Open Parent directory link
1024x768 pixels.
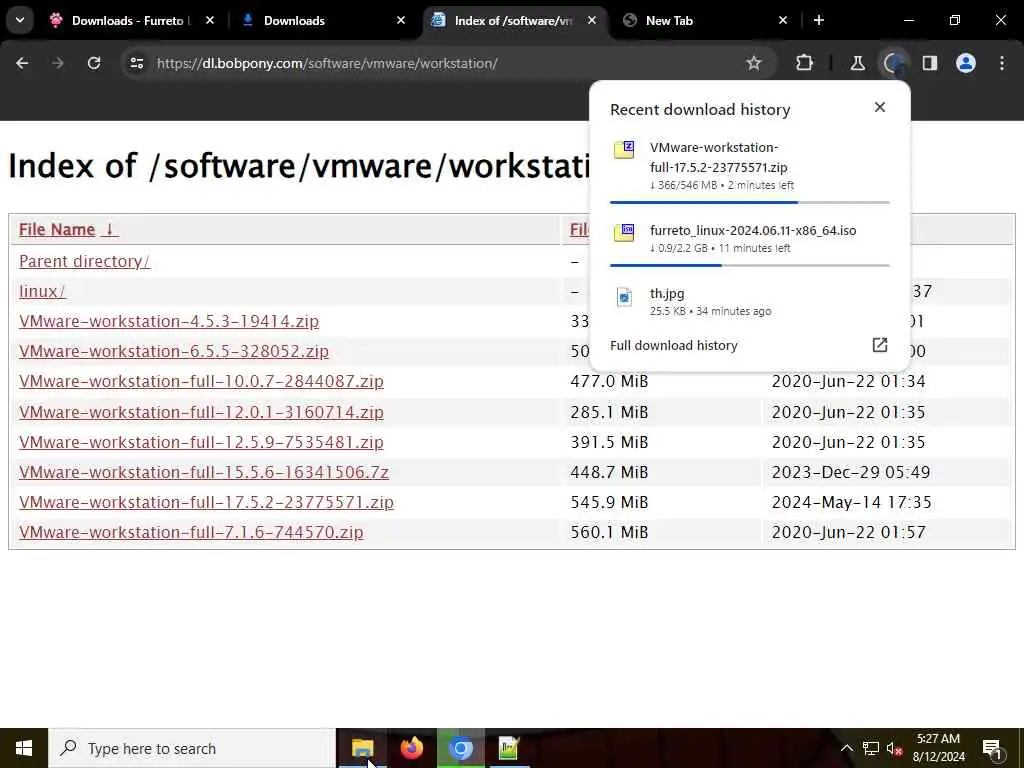[84, 261]
